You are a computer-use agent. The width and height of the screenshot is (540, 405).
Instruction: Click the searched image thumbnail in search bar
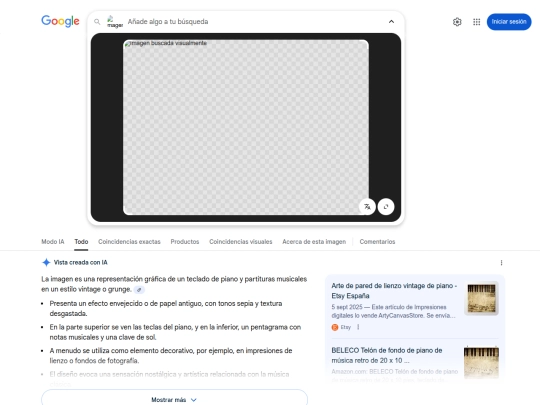tap(115, 22)
